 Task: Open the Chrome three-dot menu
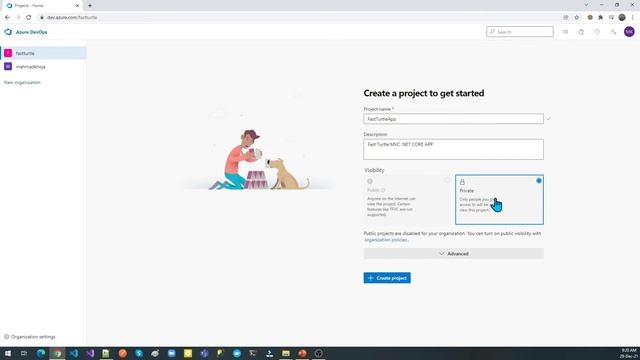pyautogui.click(x=633, y=17)
